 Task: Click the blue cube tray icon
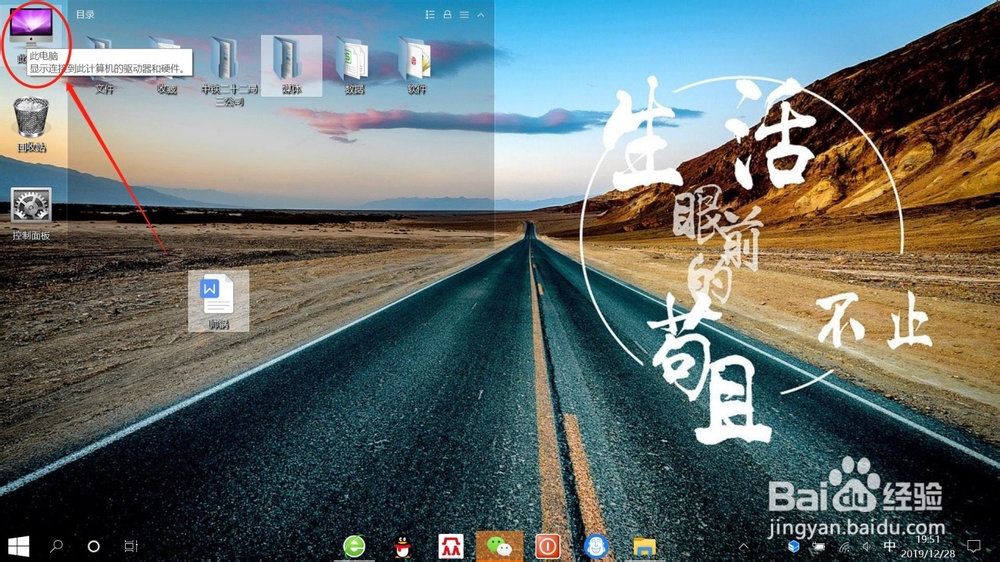pyautogui.click(x=793, y=547)
